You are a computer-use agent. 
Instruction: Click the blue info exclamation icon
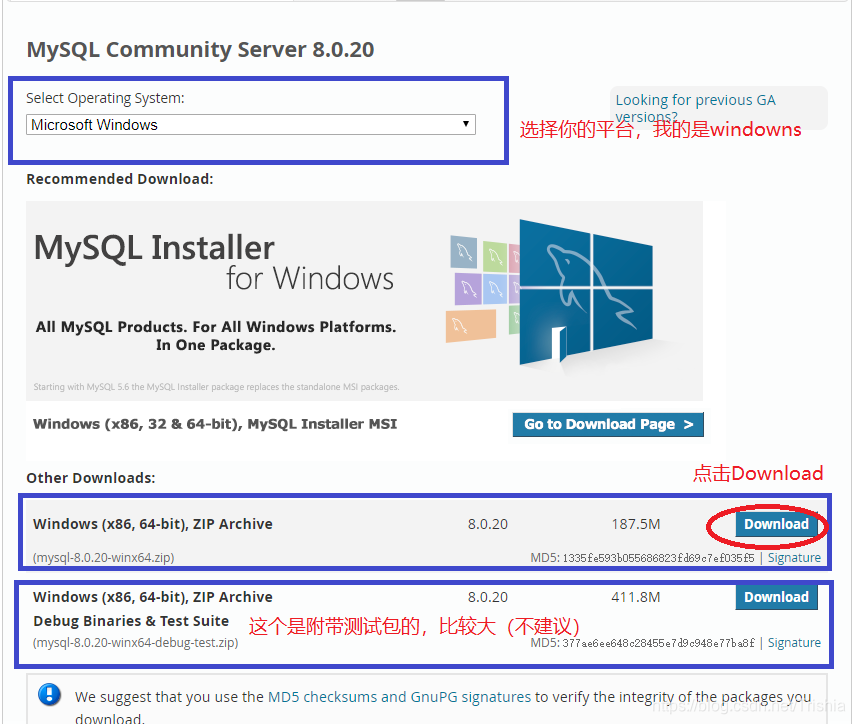pos(50,695)
